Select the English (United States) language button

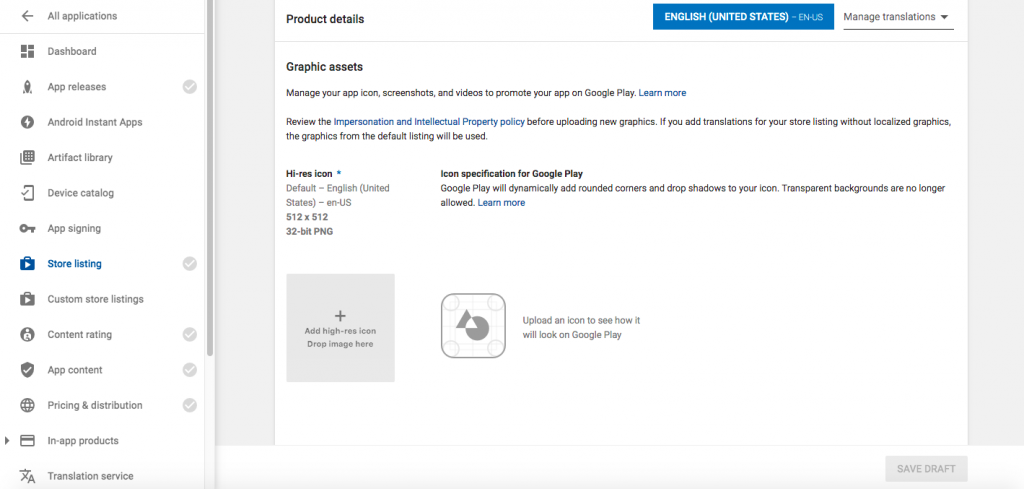pos(742,17)
